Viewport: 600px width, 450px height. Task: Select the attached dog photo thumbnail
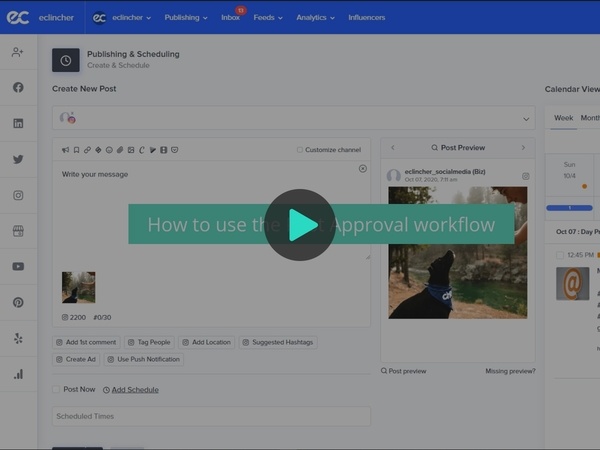click(x=78, y=287)
